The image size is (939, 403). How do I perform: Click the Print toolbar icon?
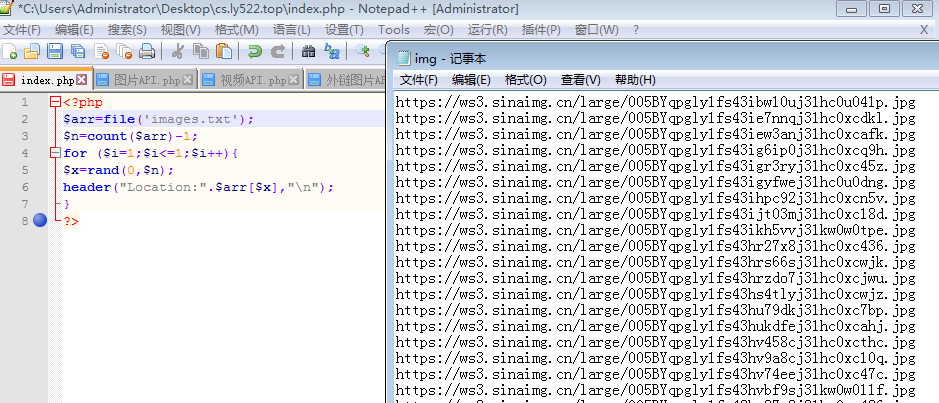tap(147, 52)
